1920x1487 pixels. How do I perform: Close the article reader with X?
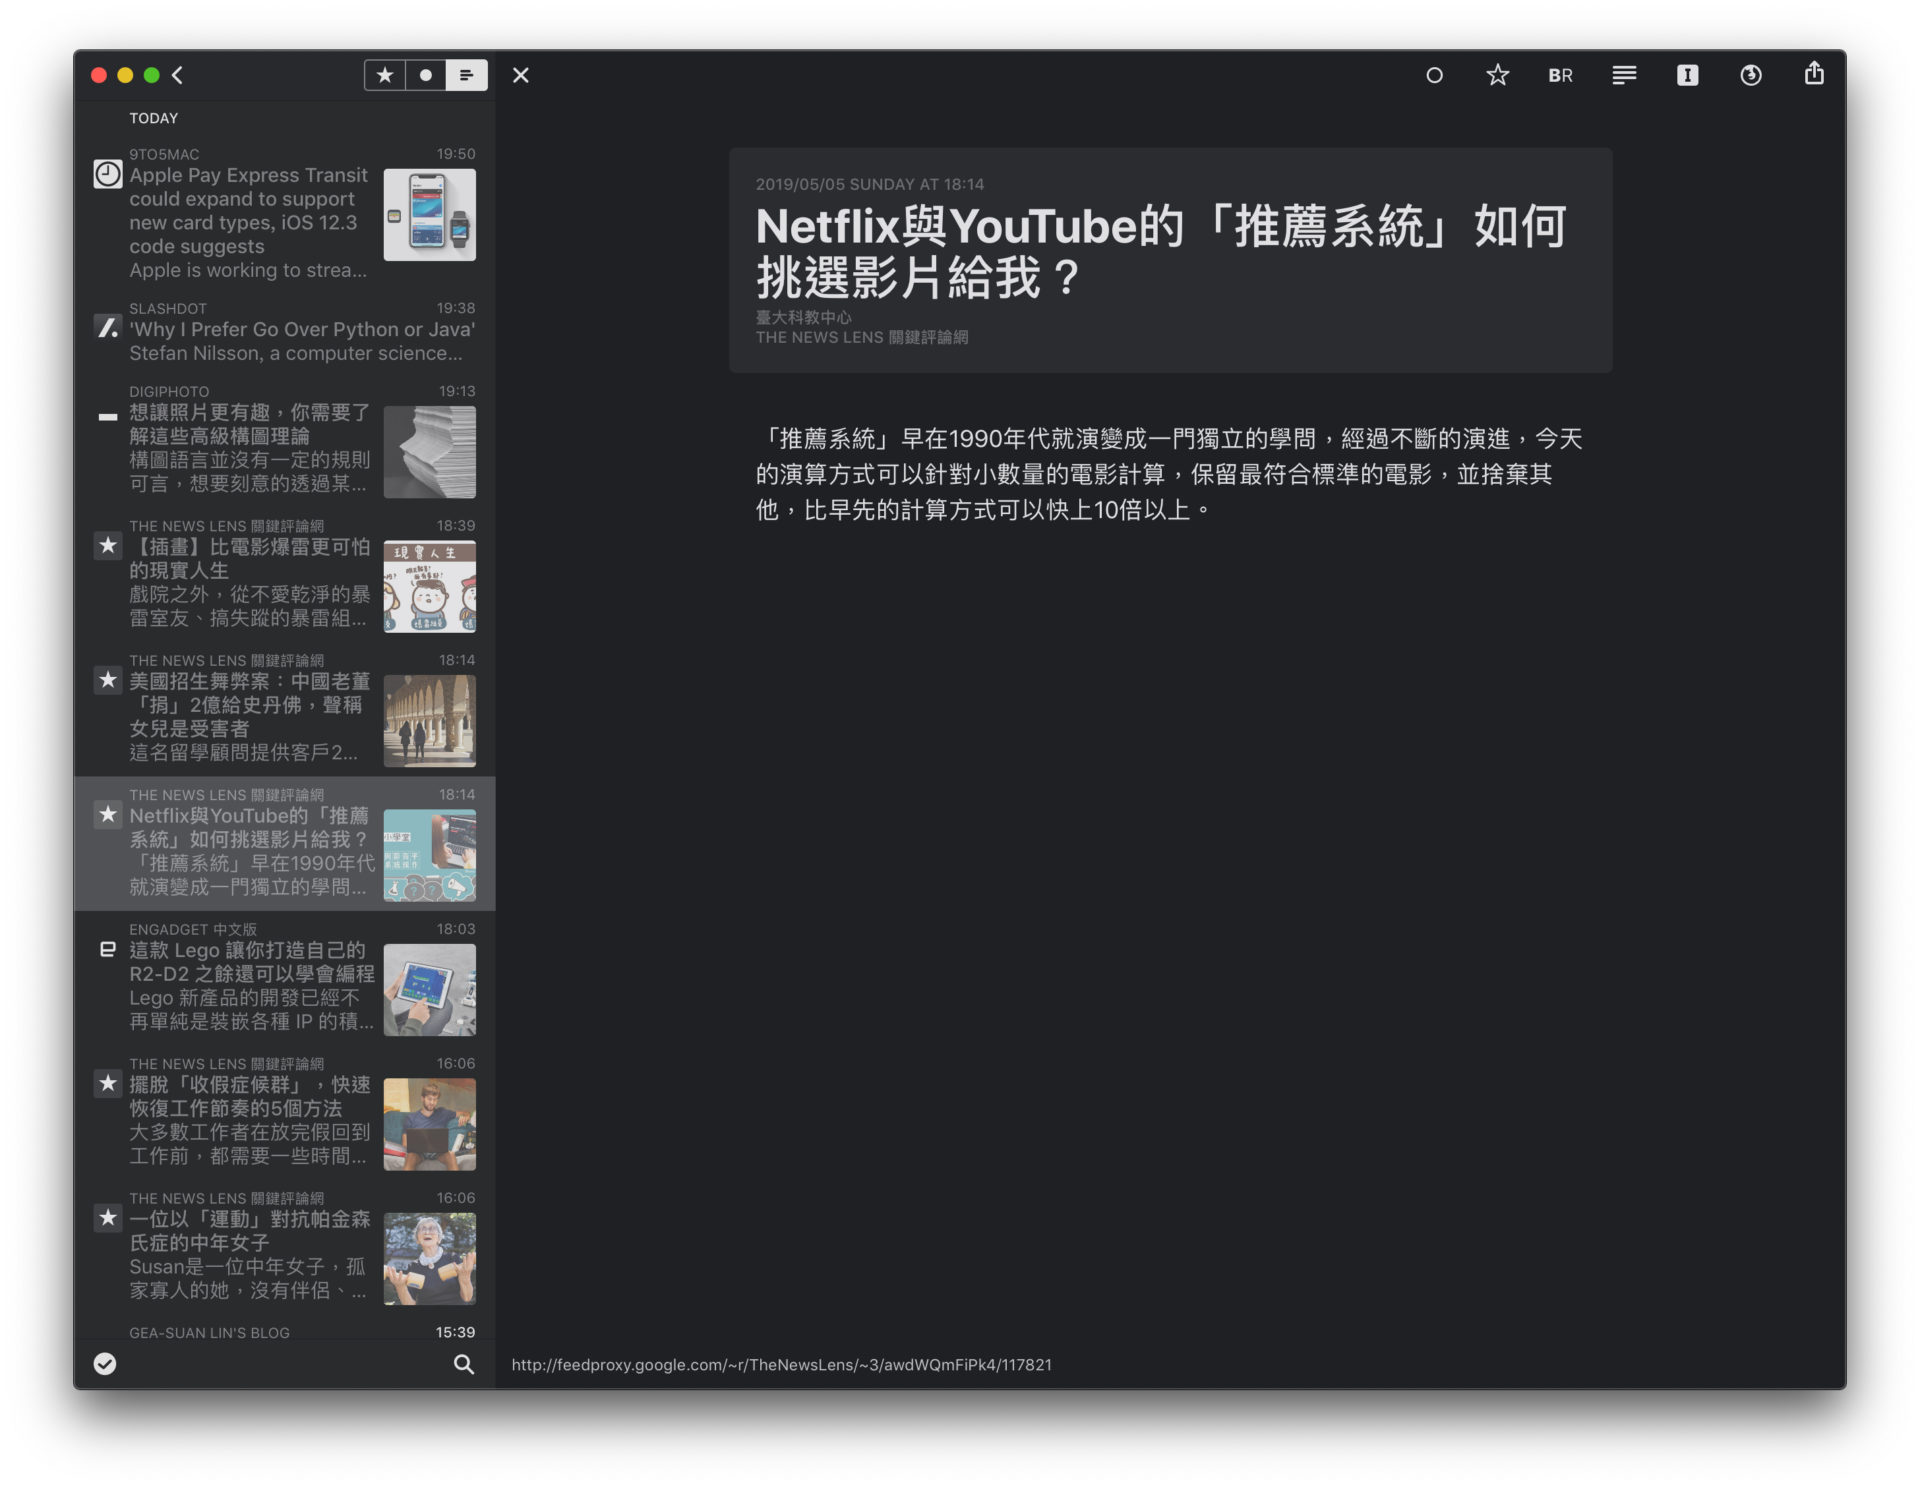tap(521, 75)
